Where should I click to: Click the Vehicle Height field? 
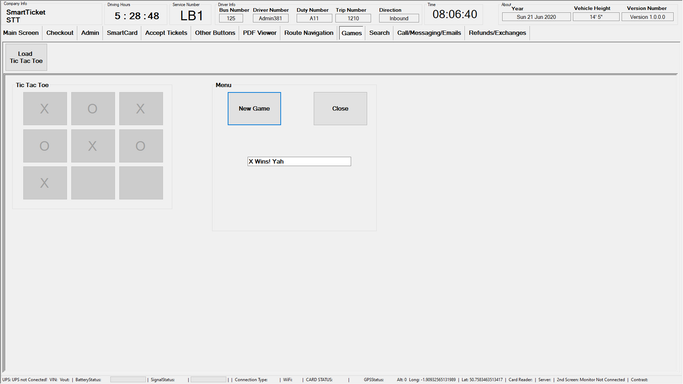tap(596, 17)
